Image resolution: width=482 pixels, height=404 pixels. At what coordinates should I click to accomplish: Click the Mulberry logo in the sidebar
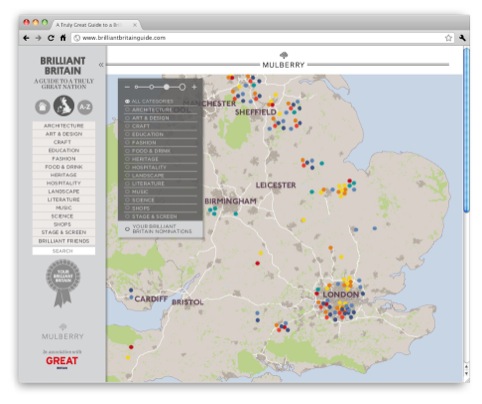63,332
